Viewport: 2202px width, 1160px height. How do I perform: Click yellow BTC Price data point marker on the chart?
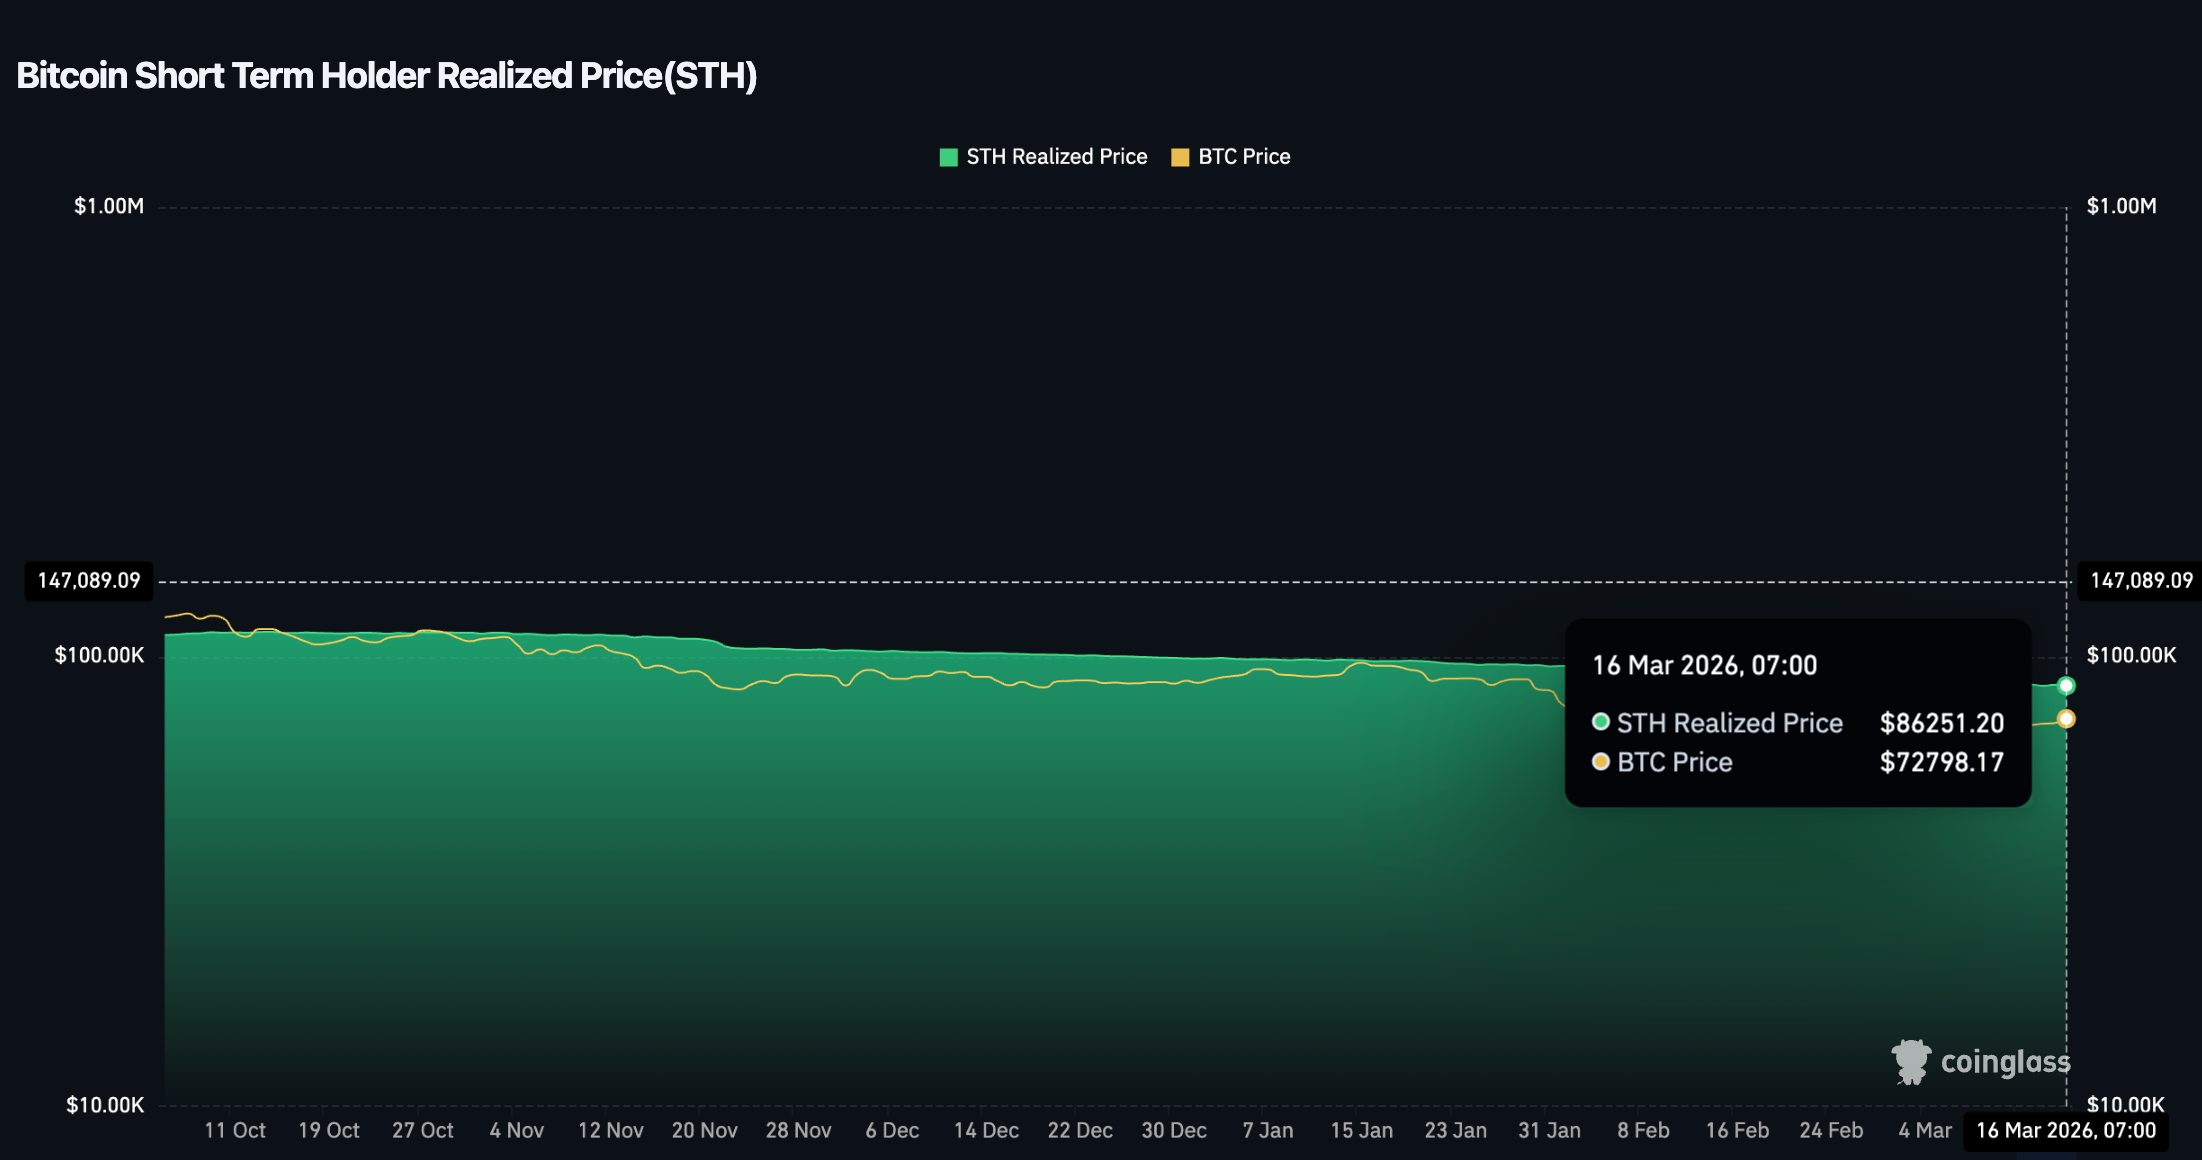coord(2066,719)
